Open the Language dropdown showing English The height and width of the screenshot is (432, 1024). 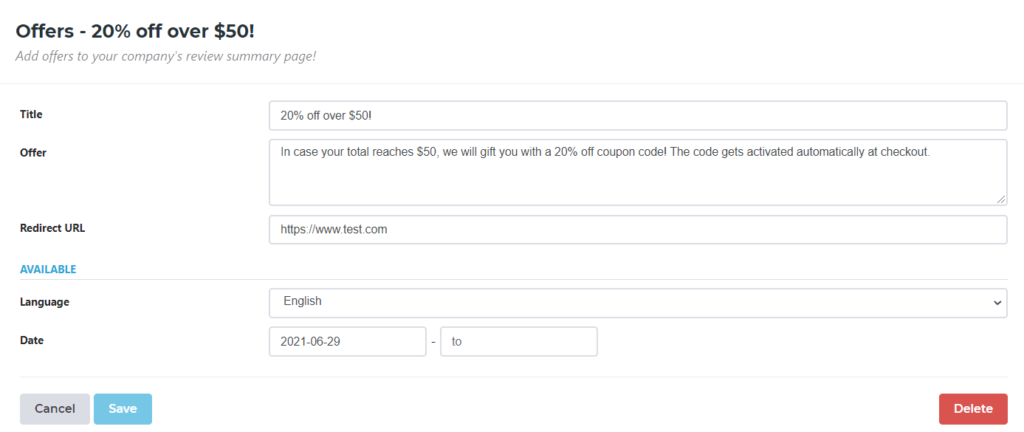pos(637,302)
